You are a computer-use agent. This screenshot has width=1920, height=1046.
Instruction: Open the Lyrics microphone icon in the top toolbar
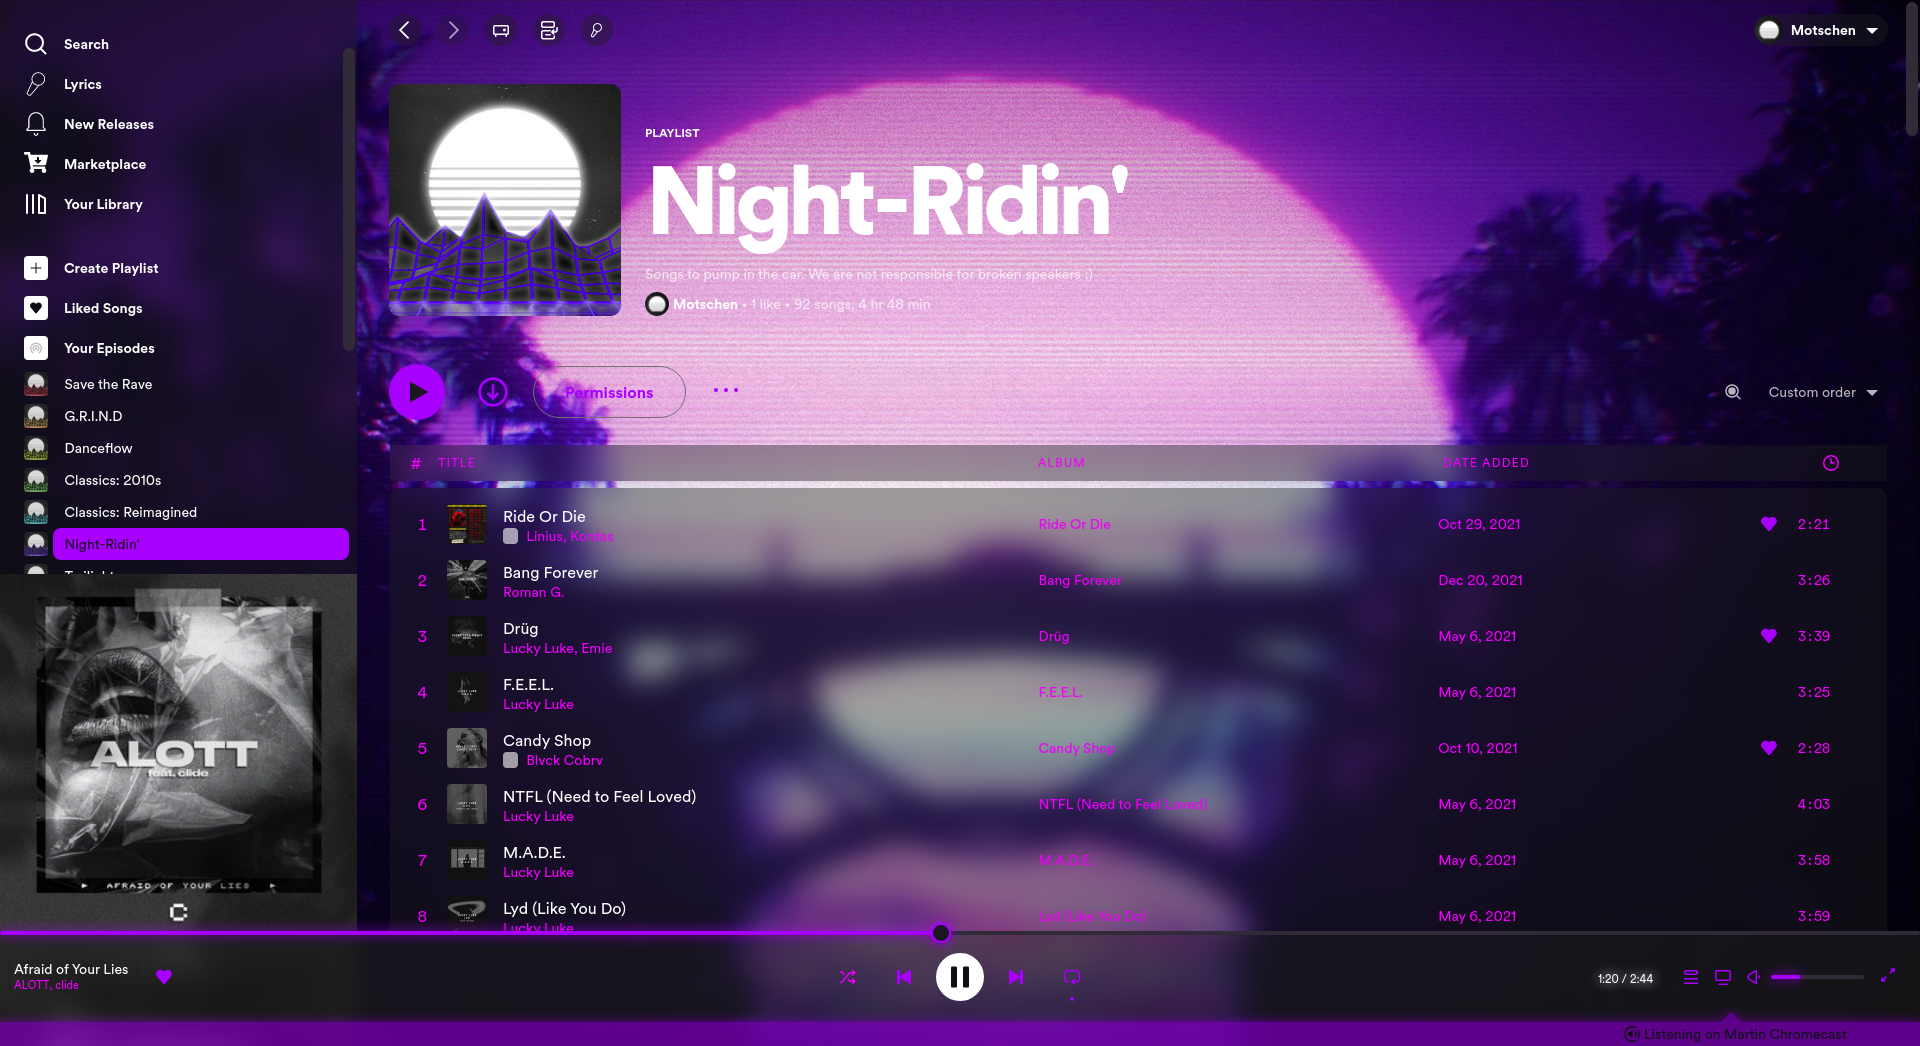[596, 30]
